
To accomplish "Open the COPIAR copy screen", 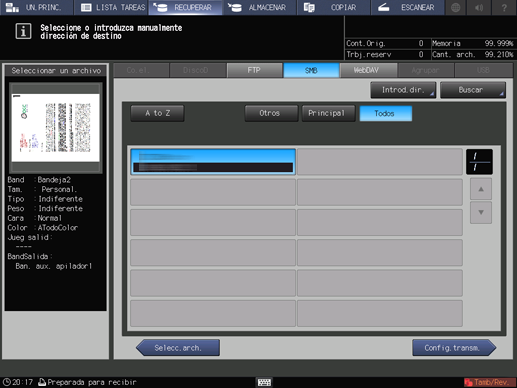I will (334, 7).
